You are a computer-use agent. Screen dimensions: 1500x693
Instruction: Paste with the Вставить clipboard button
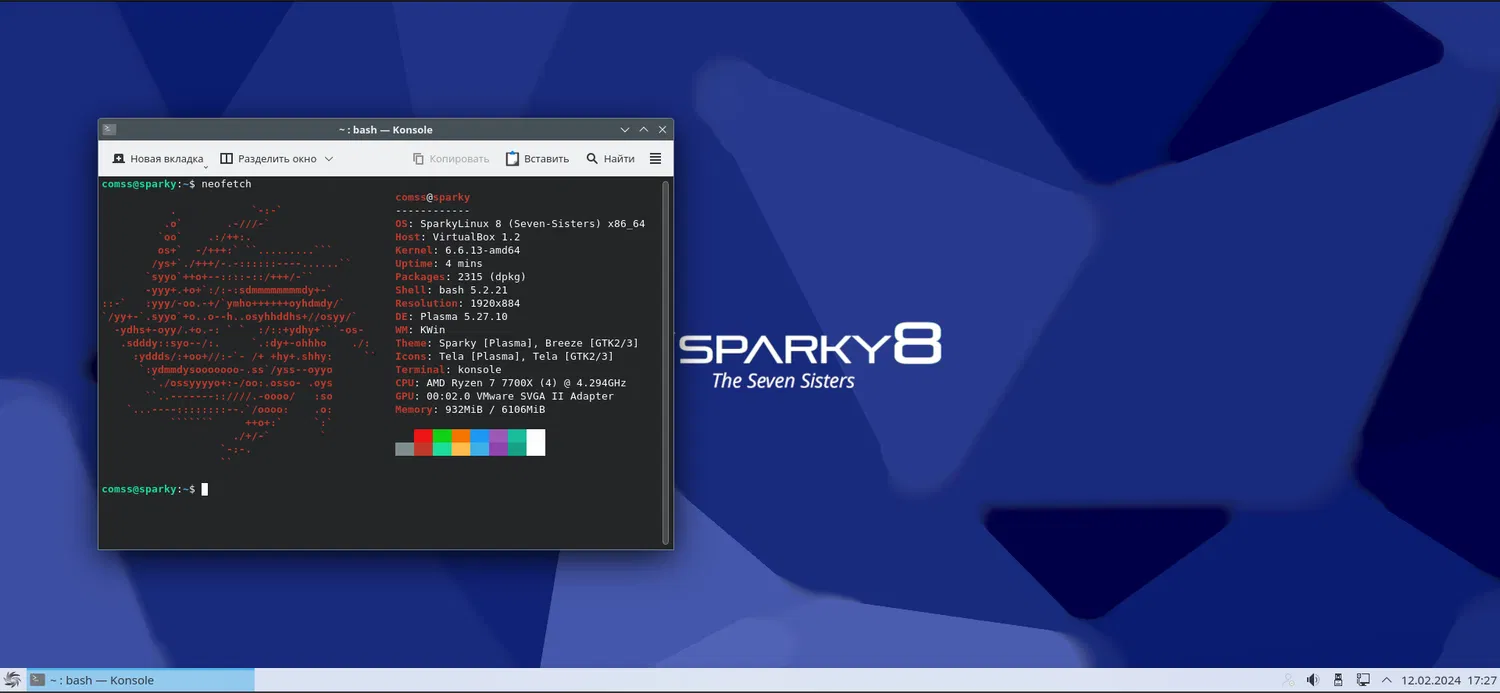coord(538,158)
